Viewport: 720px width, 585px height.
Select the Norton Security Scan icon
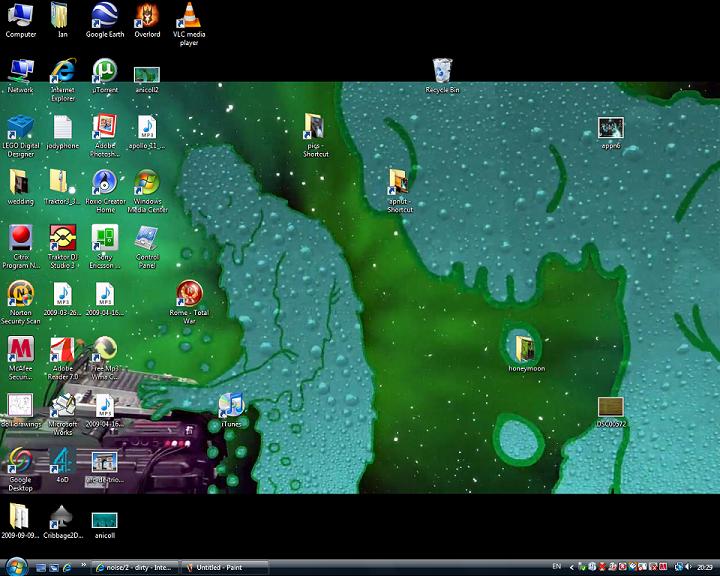(20, 294)
